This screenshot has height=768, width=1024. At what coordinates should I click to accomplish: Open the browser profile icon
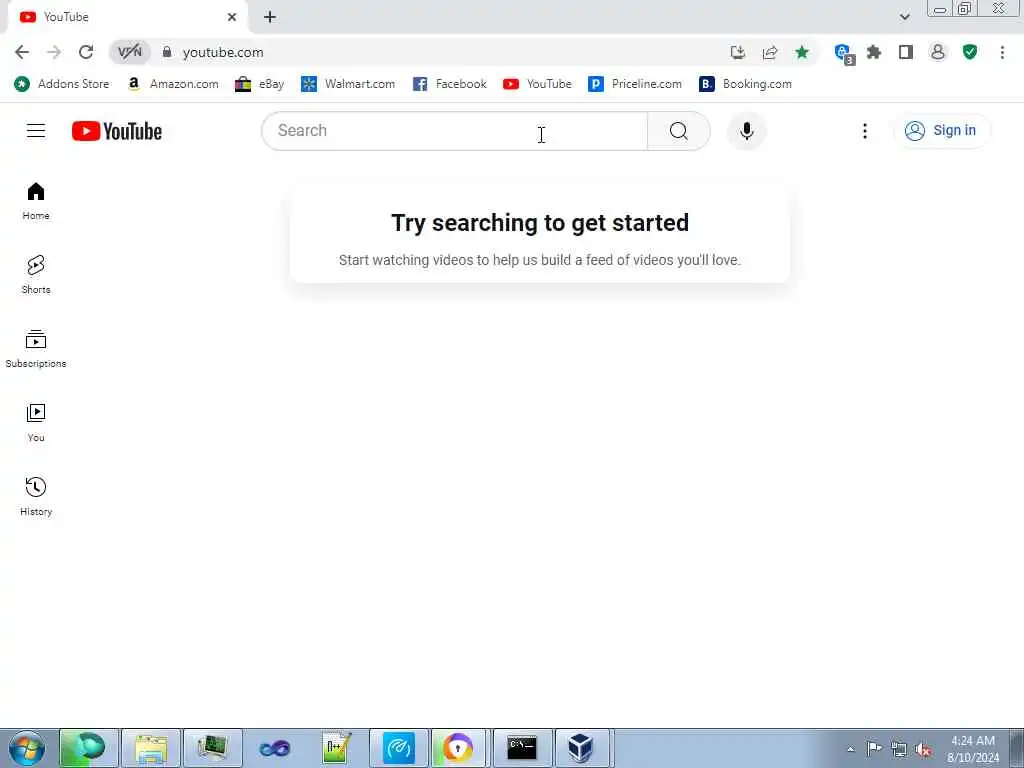point(938,52)
